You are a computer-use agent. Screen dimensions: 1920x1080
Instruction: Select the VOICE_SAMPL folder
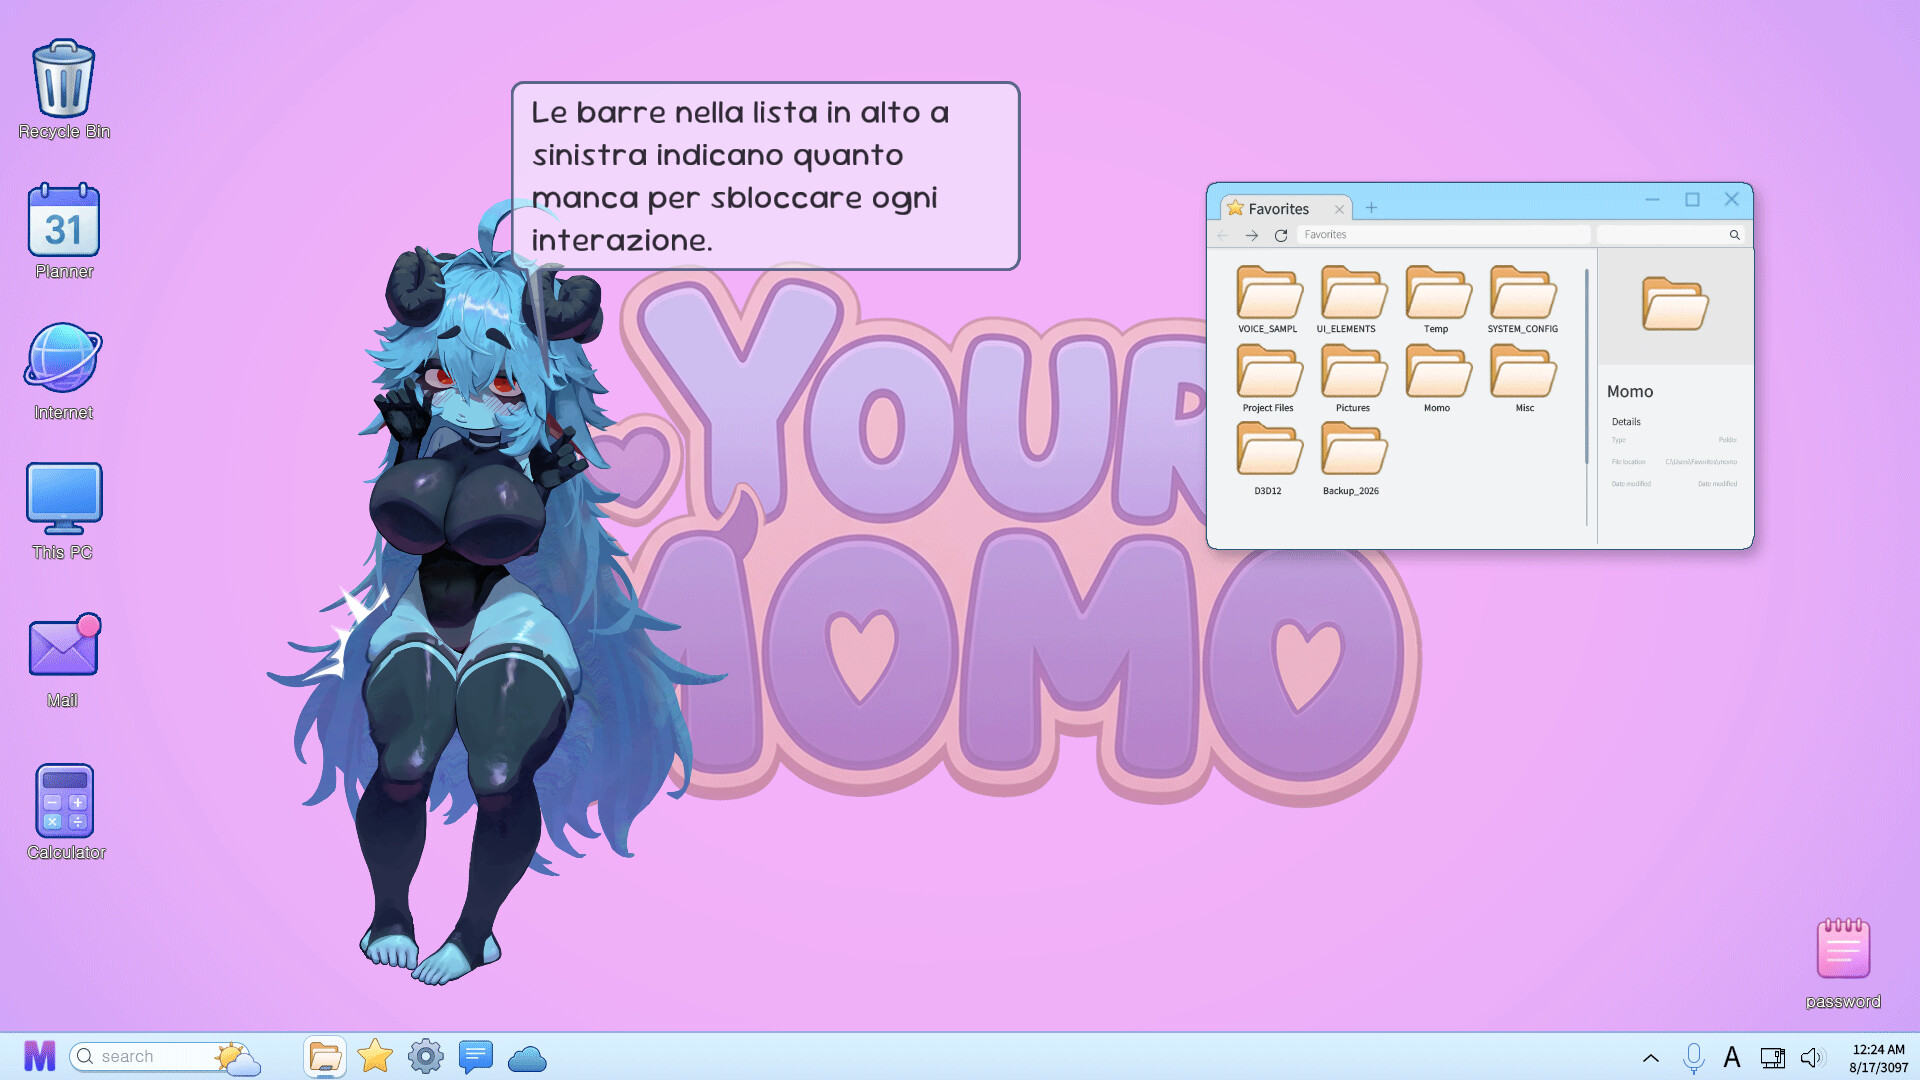(1268, 300)
